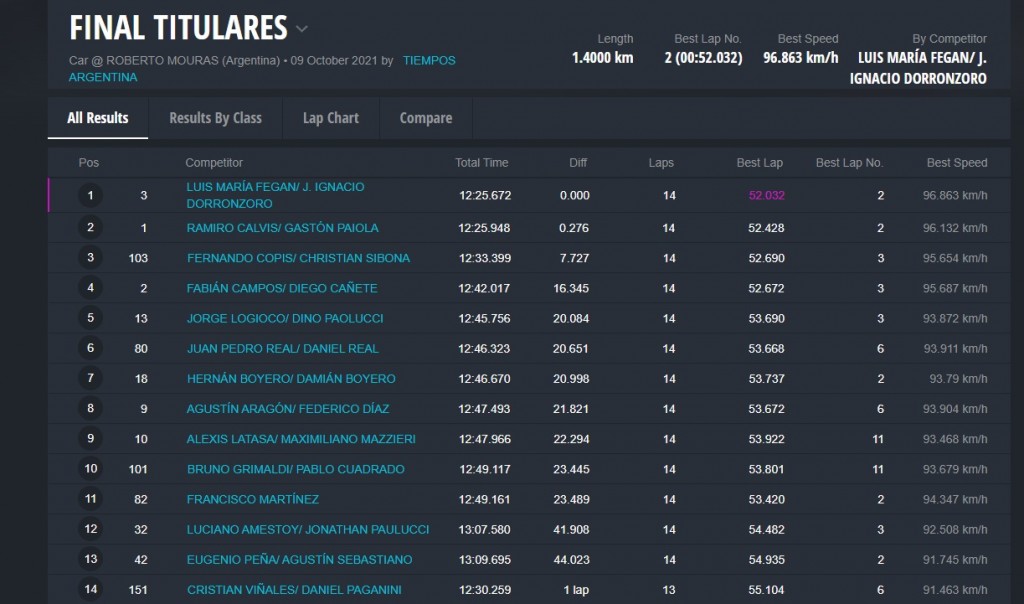This screenshot has height=604, width=1024.
Task: Select header length value 1.4000 km
Action: click(x=602, y=57)
